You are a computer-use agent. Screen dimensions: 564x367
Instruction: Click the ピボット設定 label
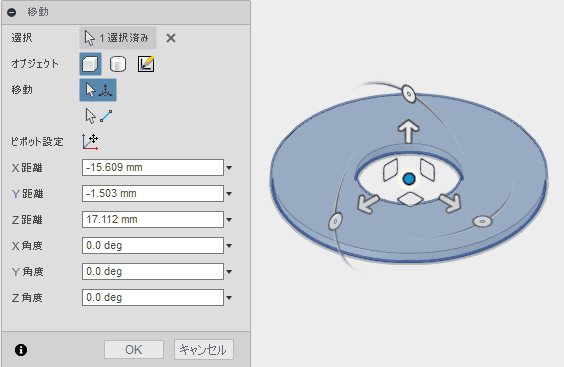pyautogui.click(x=37, y=142)
